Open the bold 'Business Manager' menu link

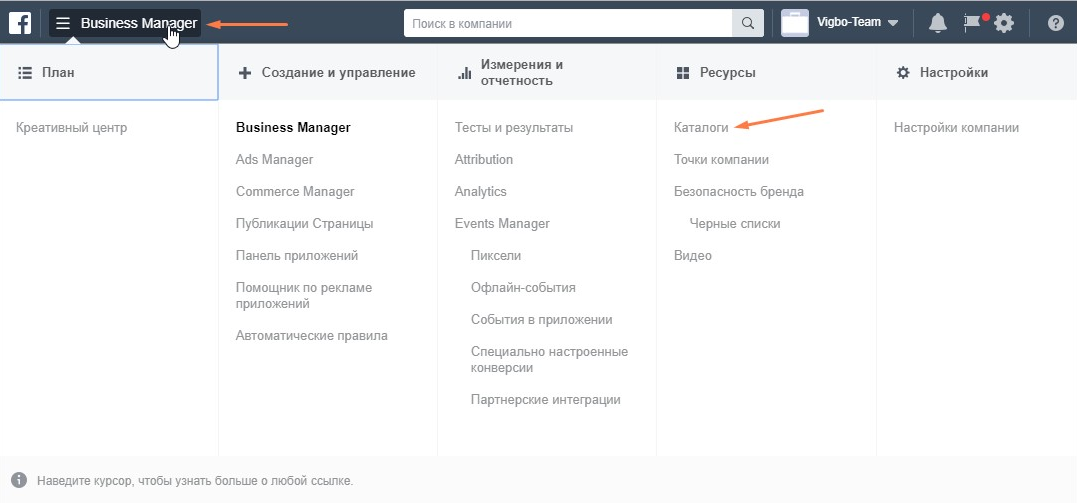click(293, 128)
